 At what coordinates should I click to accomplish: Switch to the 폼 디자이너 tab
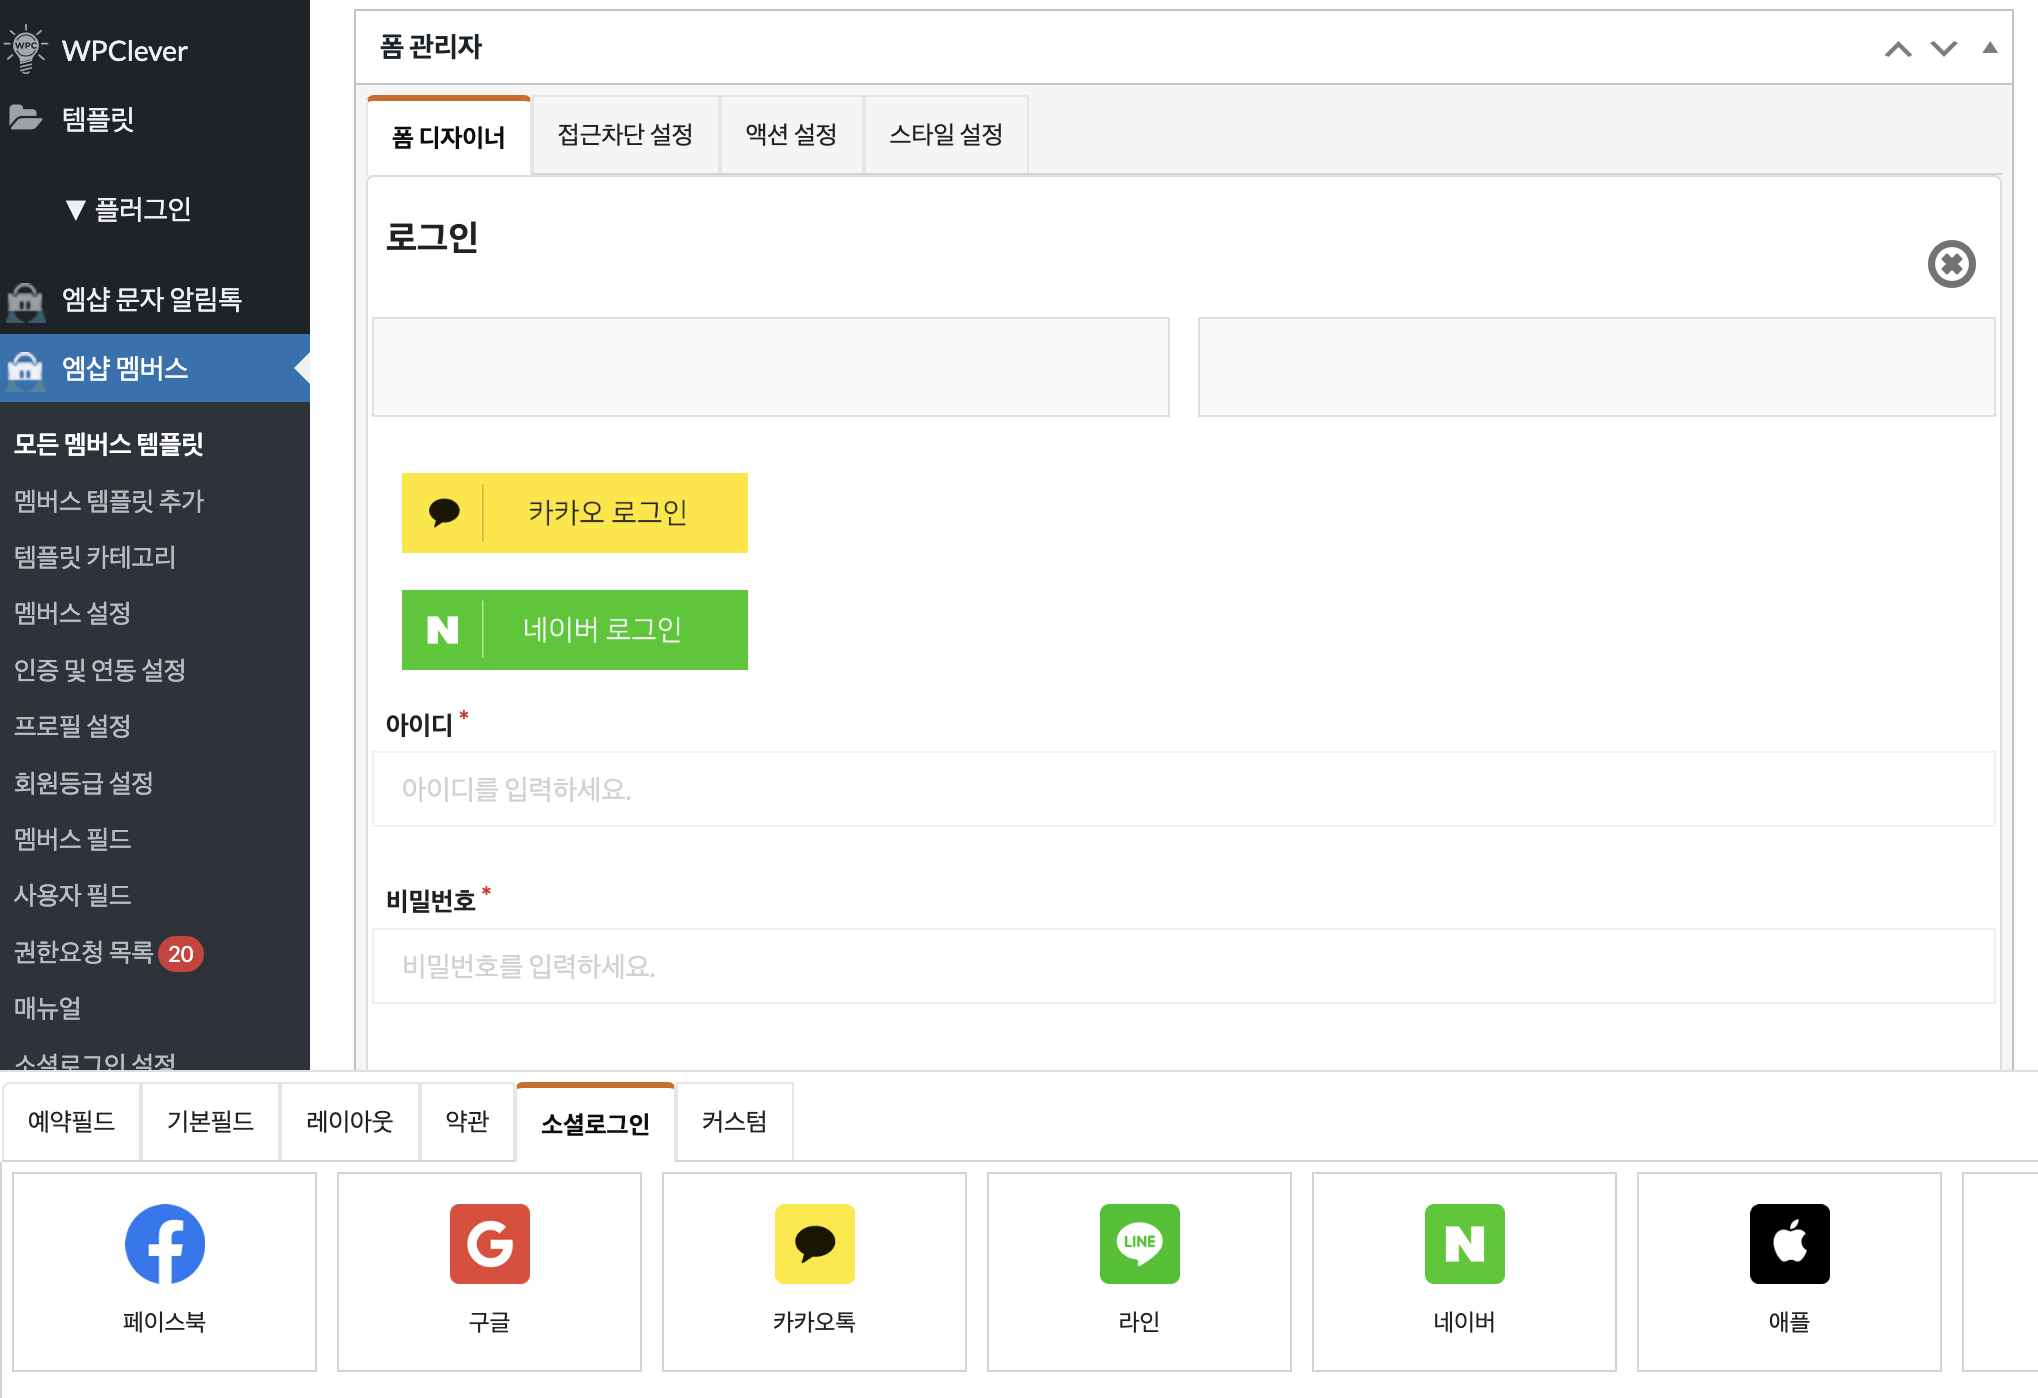(449, 136)
